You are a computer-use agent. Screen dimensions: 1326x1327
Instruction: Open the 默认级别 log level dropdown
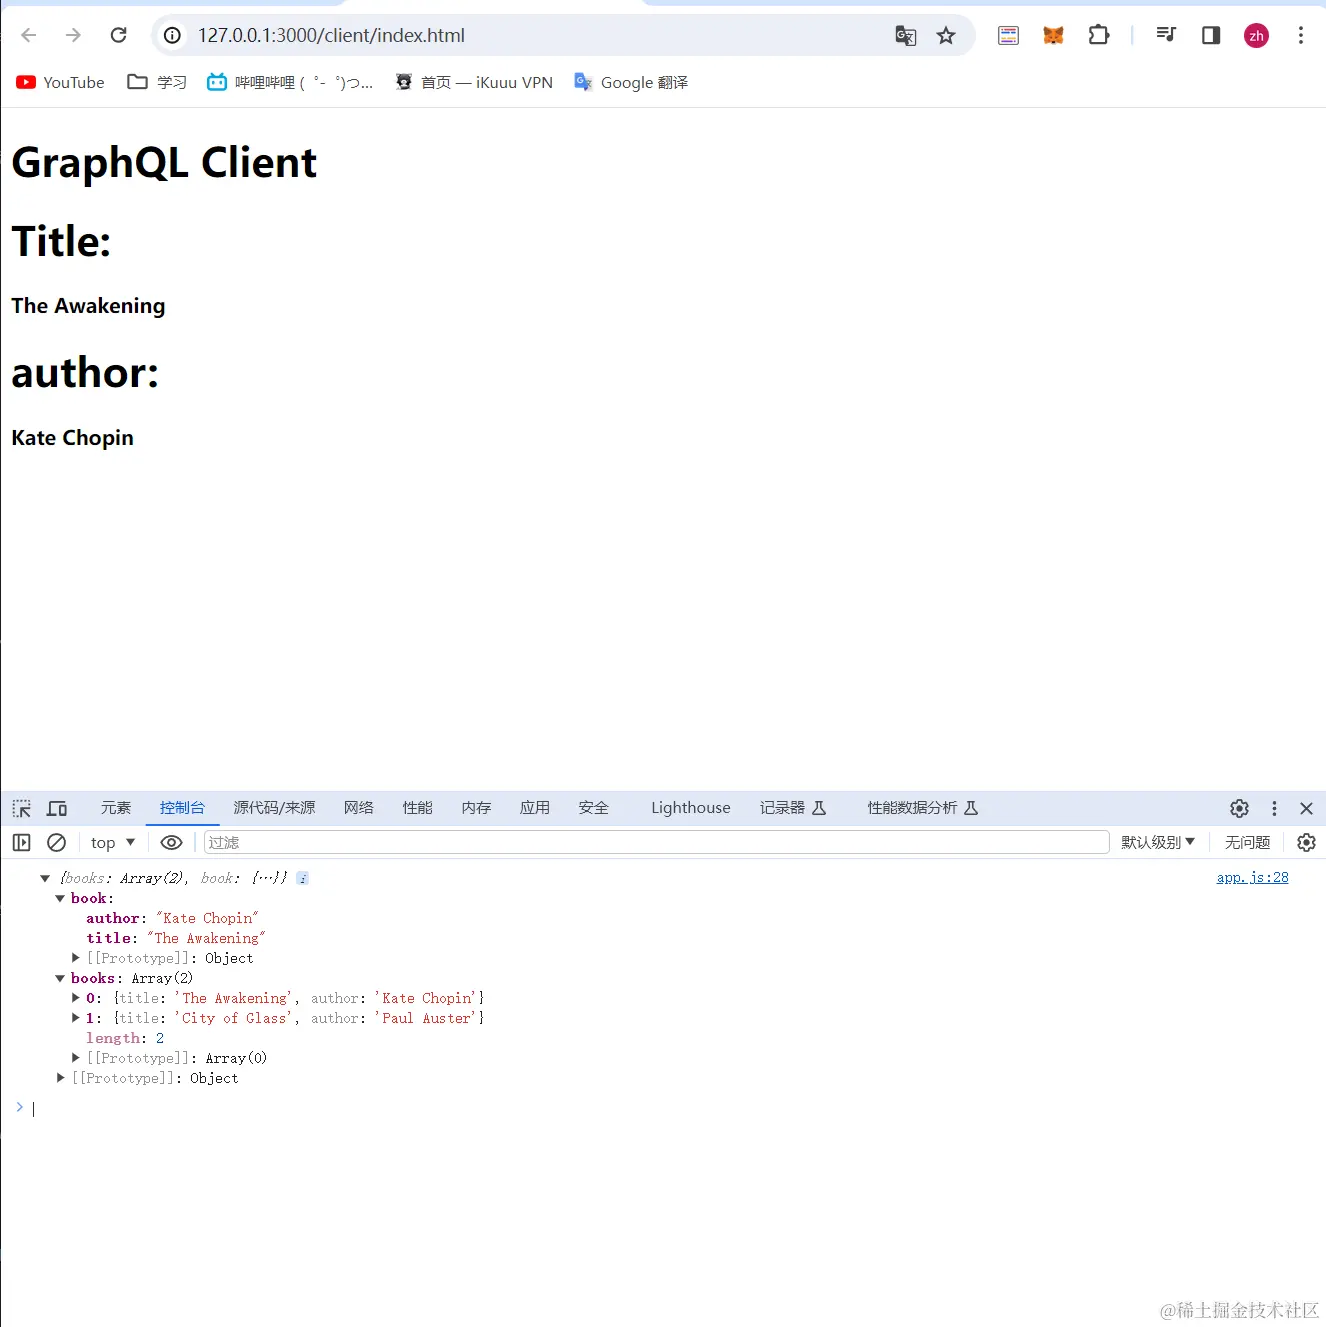click(x=1158, y=843)
